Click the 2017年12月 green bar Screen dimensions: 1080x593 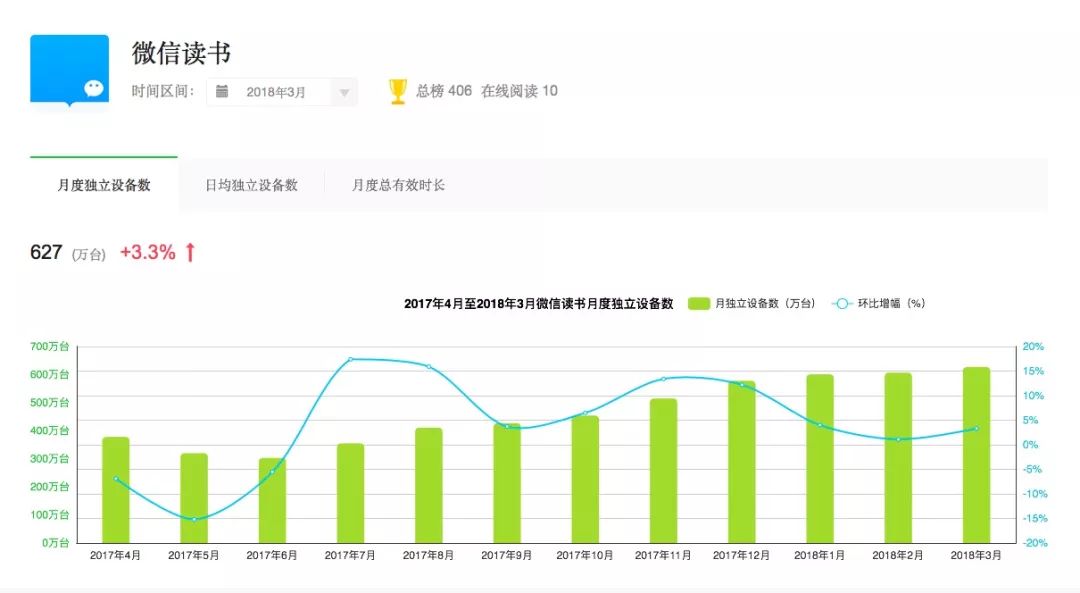[x=742, y=461]
